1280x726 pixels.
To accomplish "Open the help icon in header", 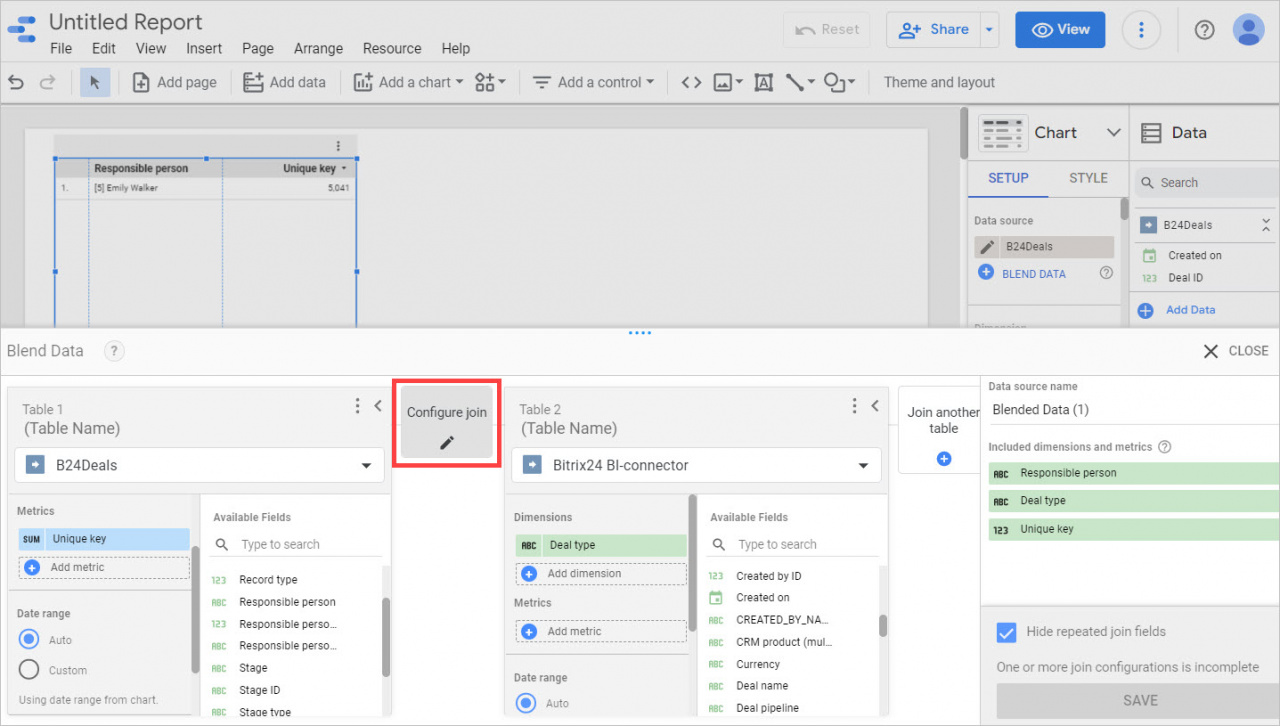I will pyautogui.click(x=1204, y=30).
